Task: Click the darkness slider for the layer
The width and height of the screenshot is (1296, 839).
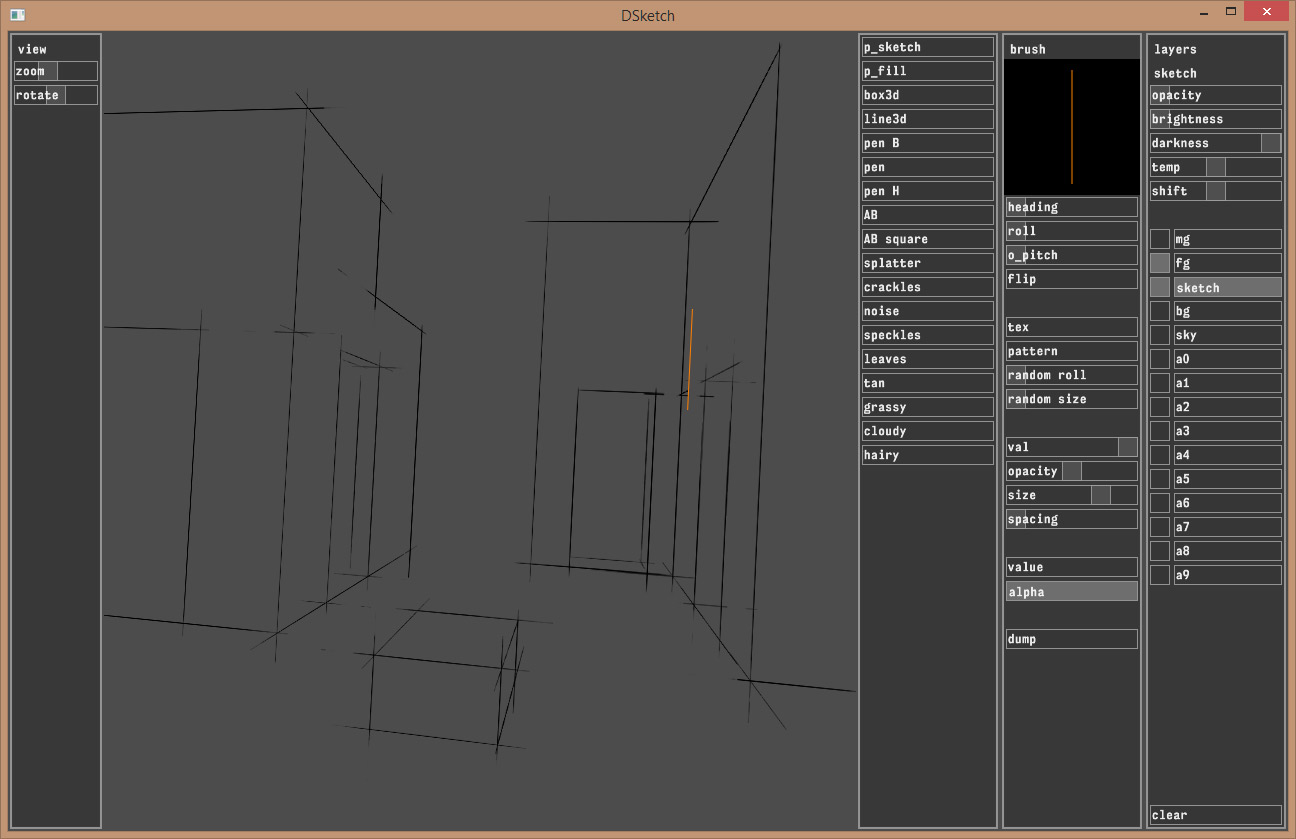Action: 1215,143
